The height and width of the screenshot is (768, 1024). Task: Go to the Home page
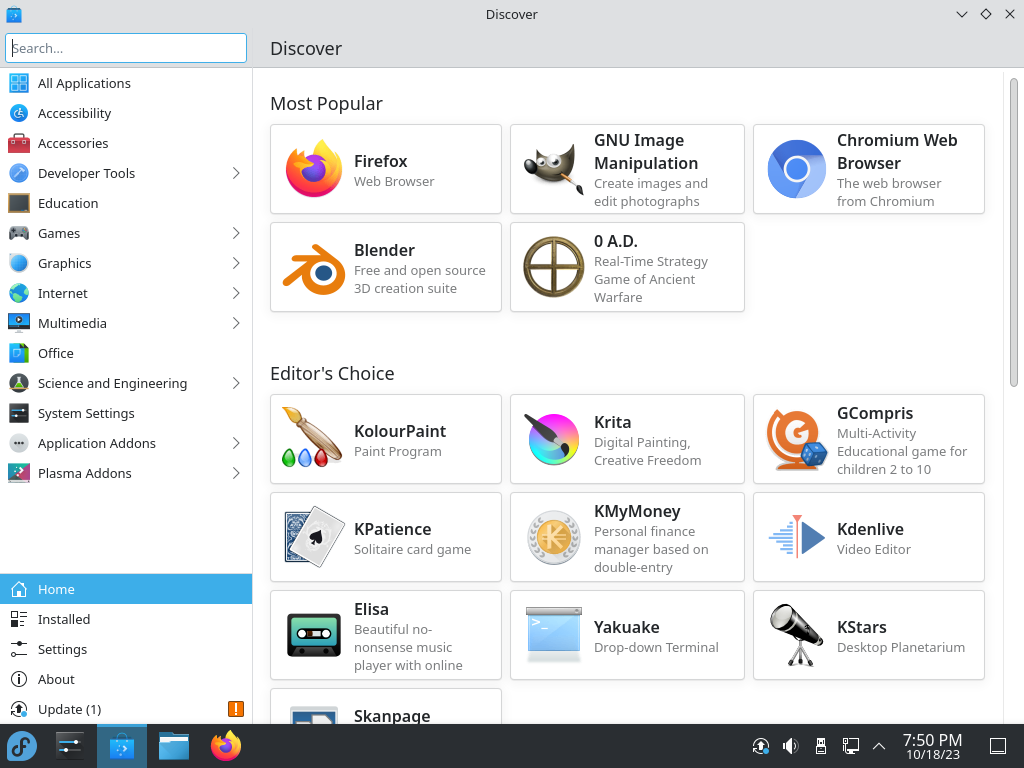(126, 589)
